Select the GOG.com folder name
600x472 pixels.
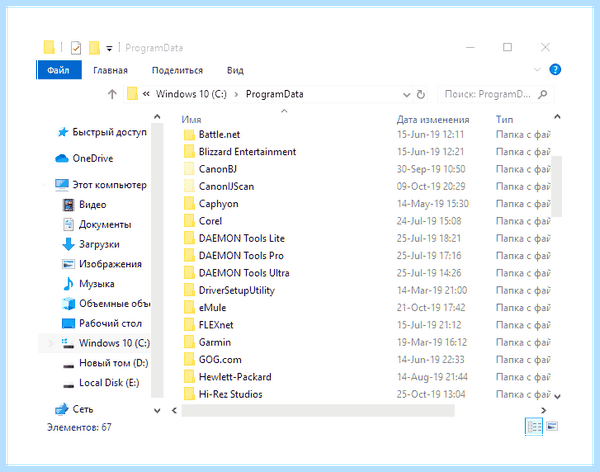click(x=220, y=360)
